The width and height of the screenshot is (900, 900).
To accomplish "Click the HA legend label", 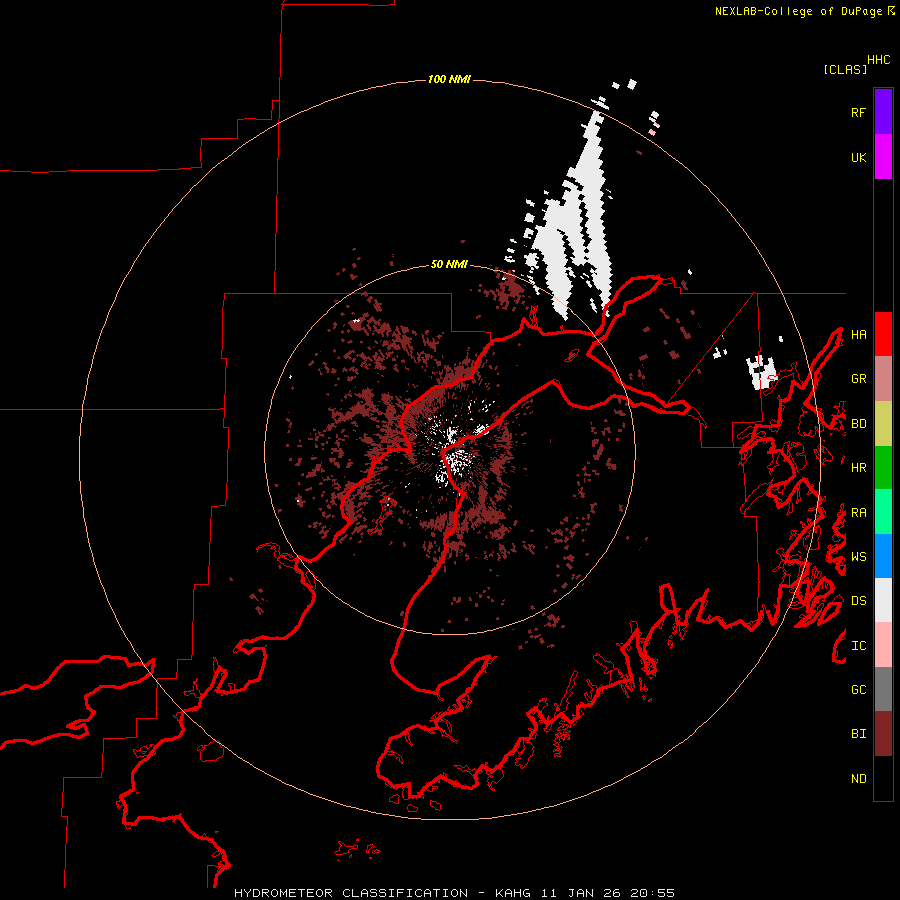I will [859, 334].
